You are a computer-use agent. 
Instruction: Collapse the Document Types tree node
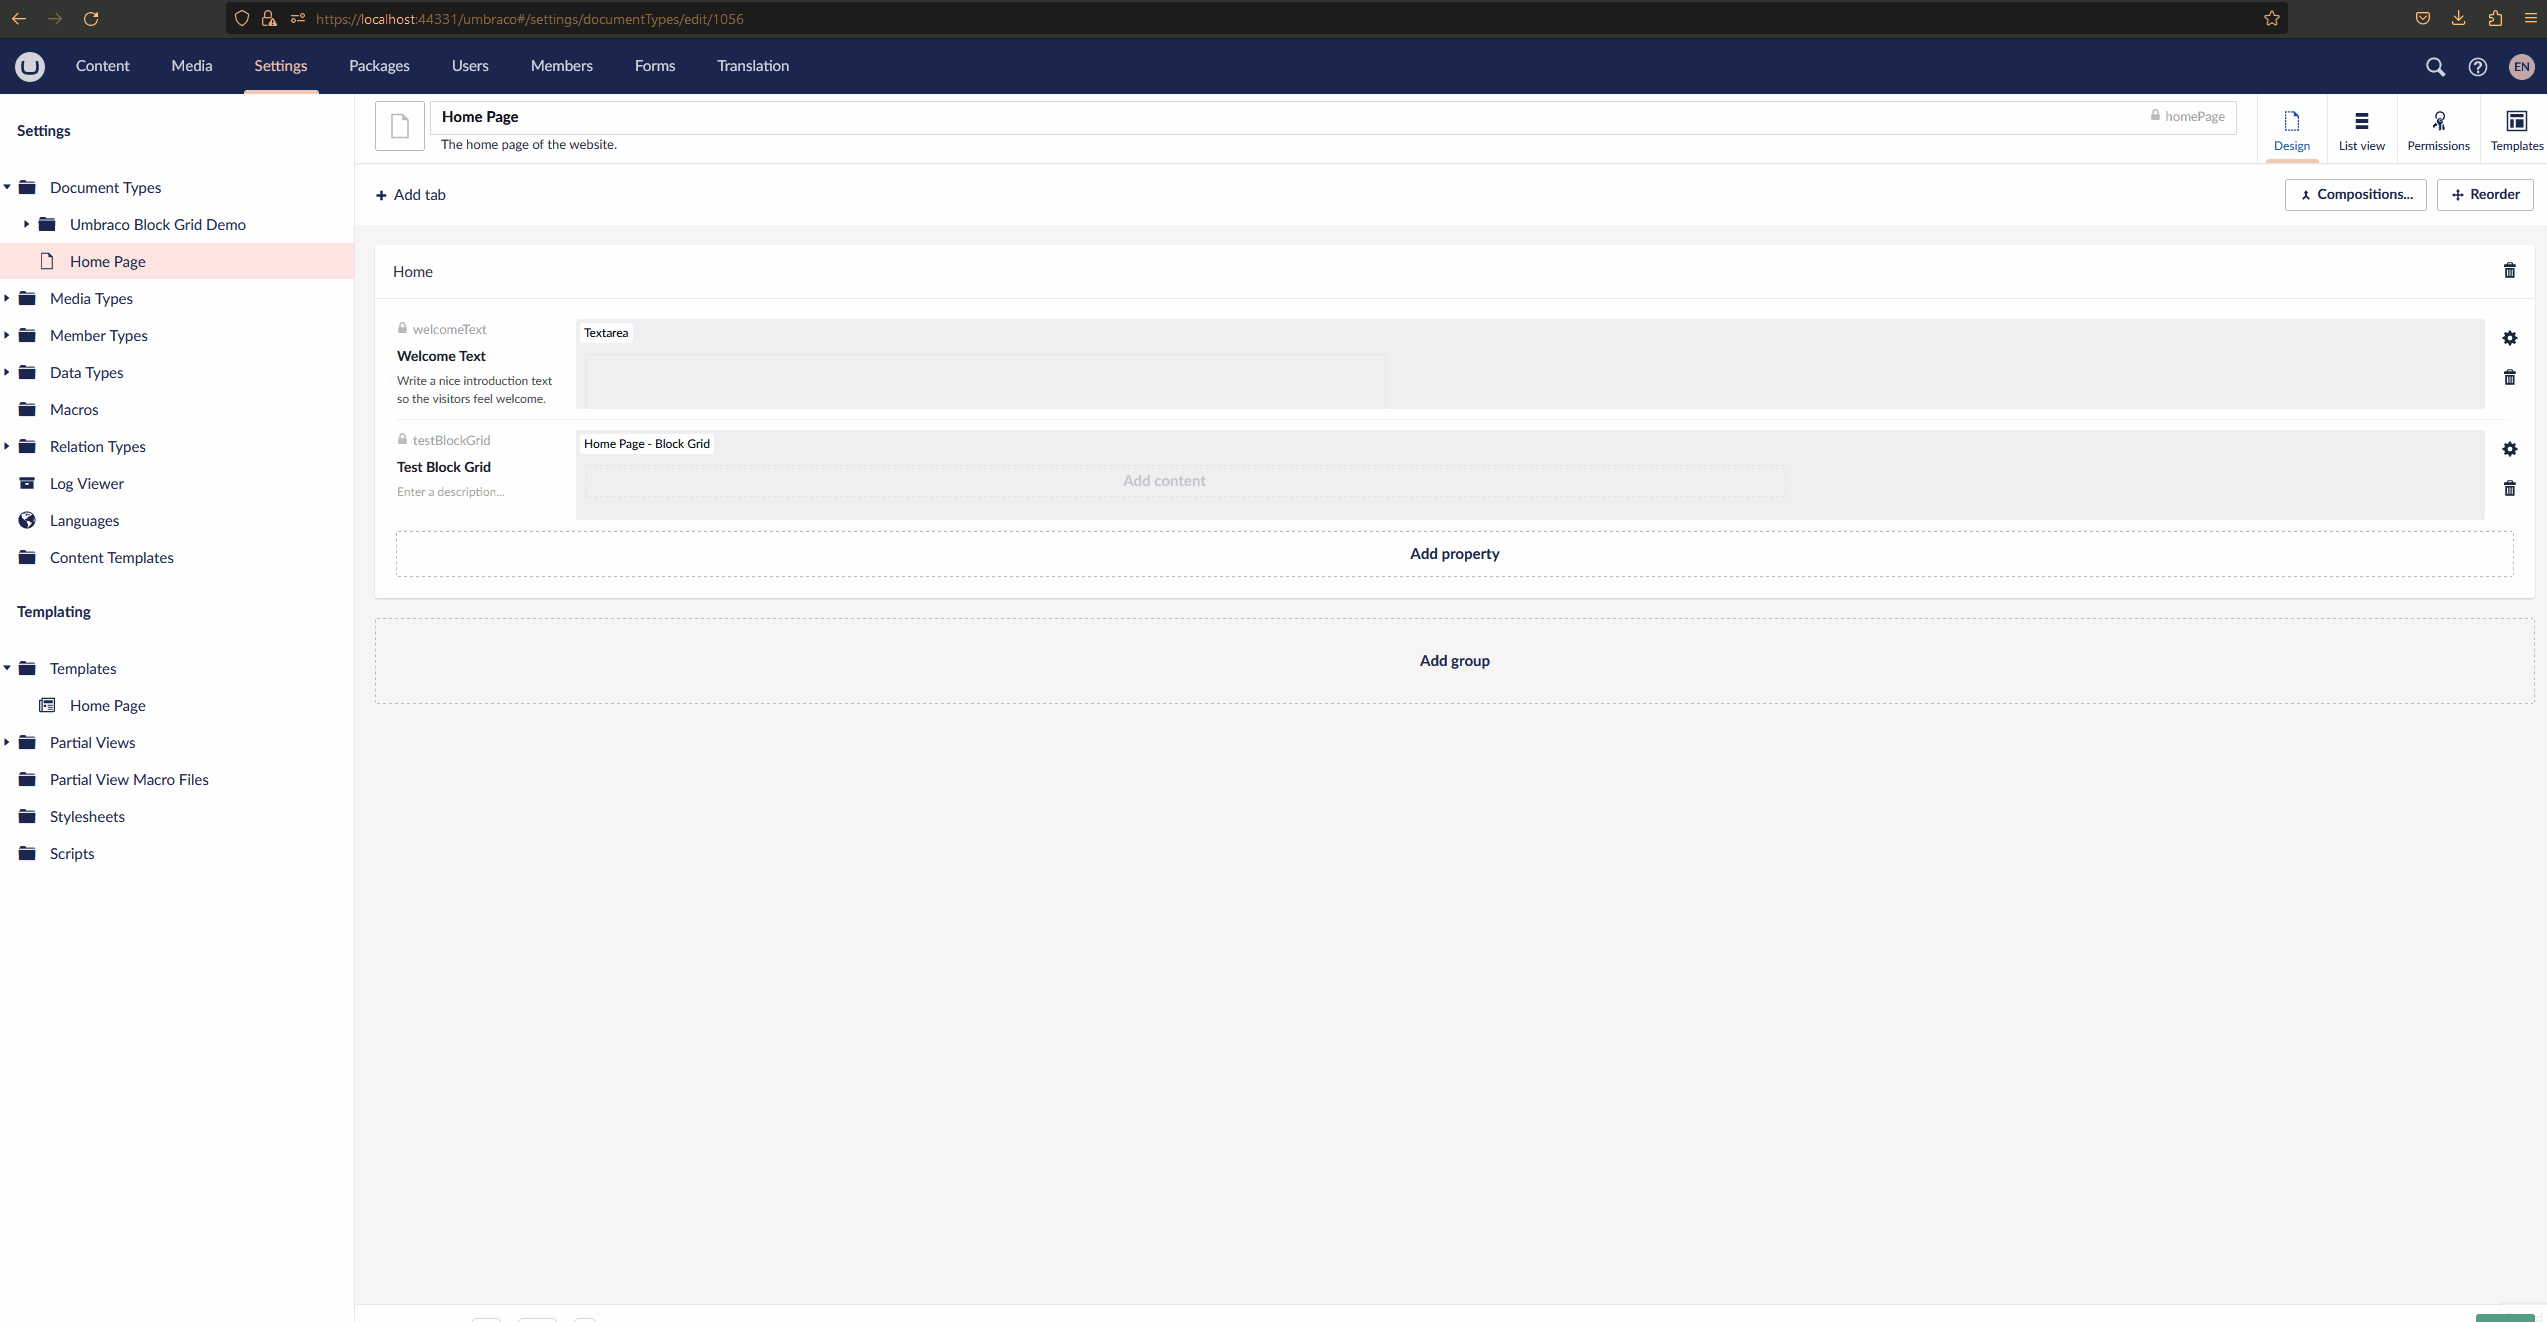pos(7,187)
